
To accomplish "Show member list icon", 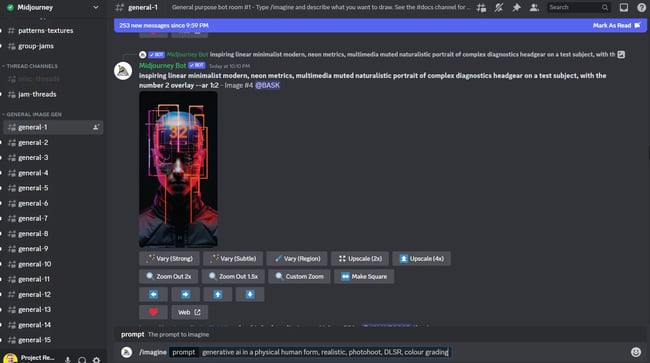I will (x=534, y=7).
